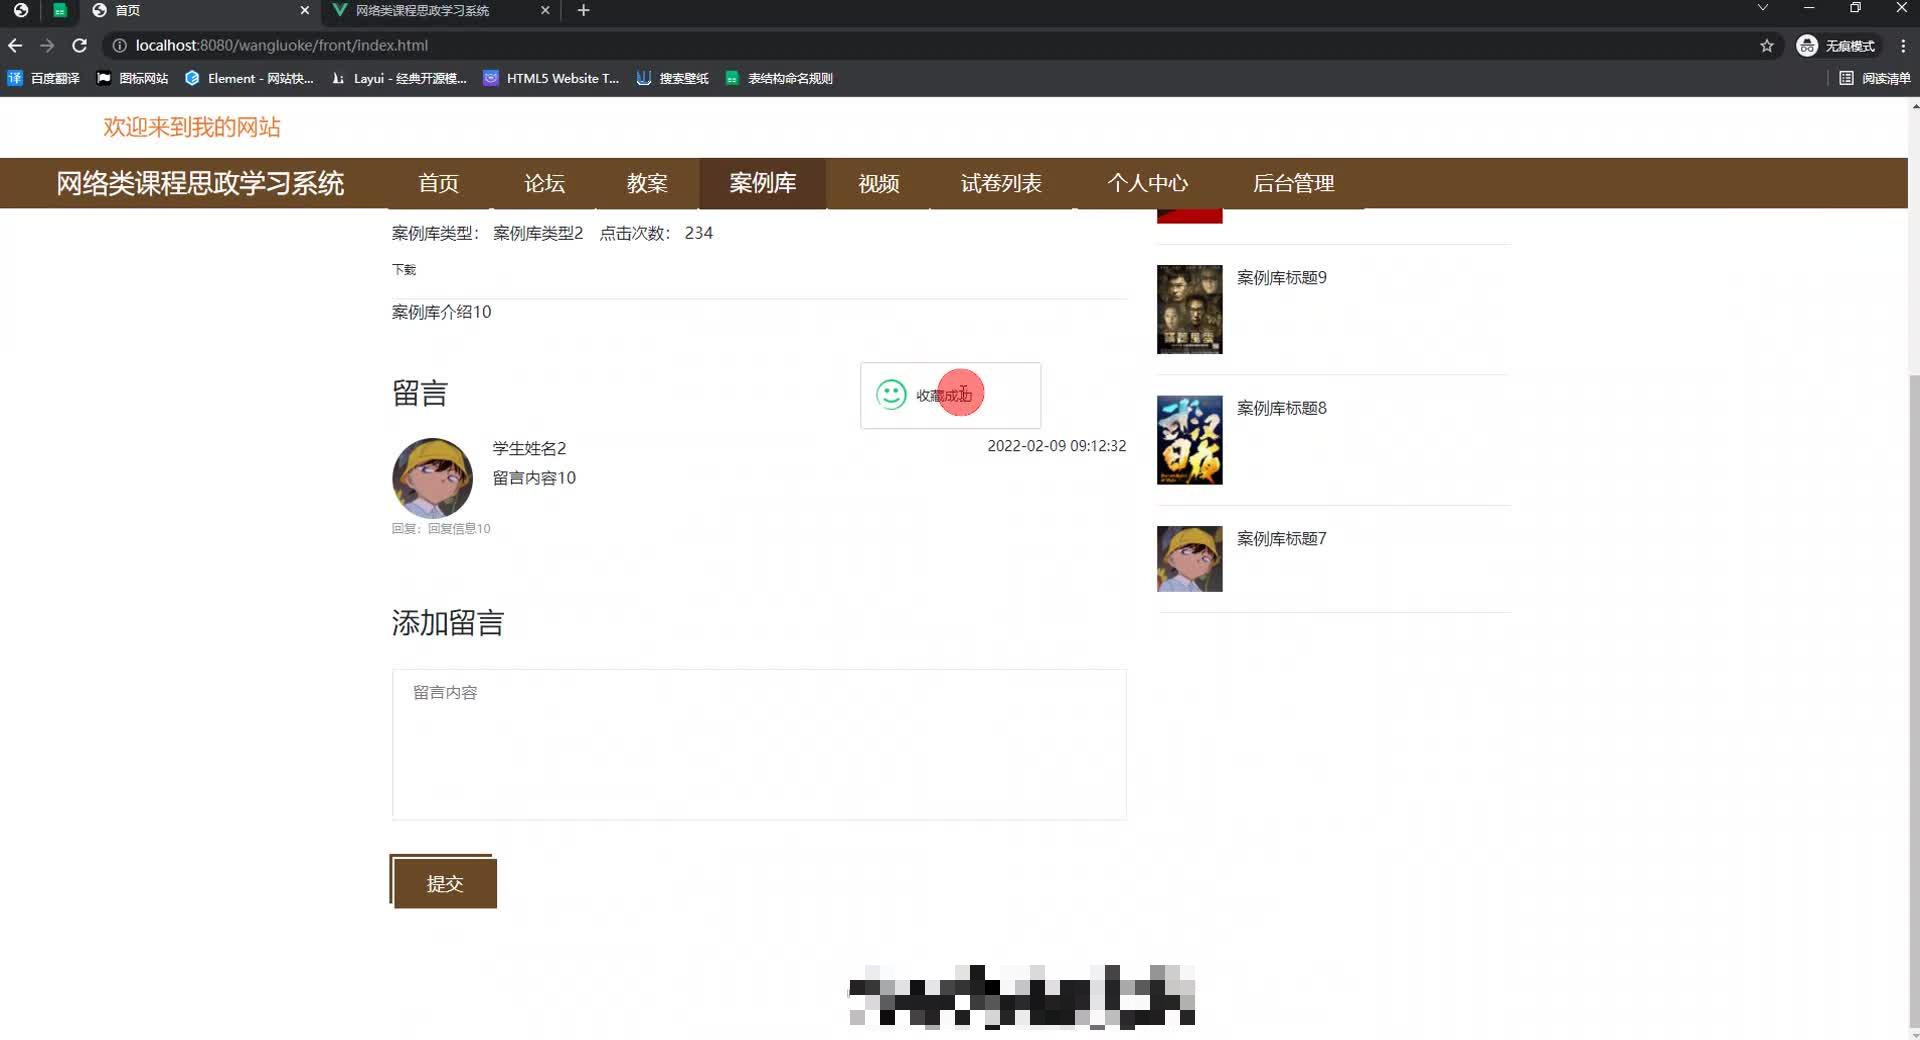The height and width of the screenshot is (1040, 1920).
Task: Open 案例库标题7 thumbnail in sidebar
Action: [x=1189, y=558]
